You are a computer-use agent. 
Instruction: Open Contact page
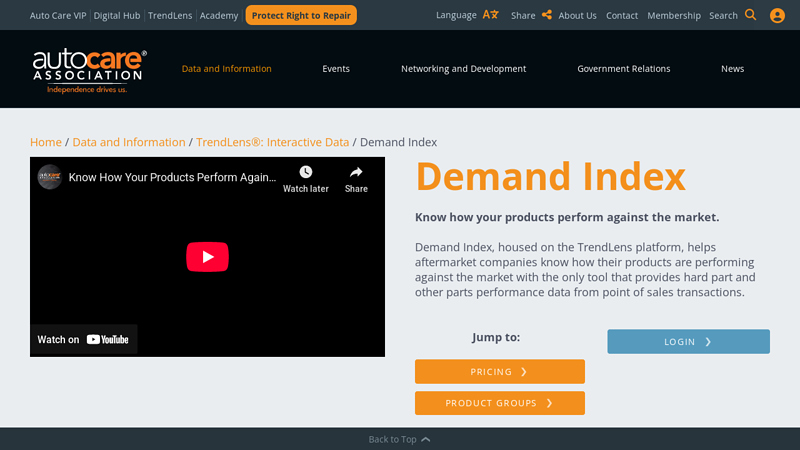(x=622, y=15)
